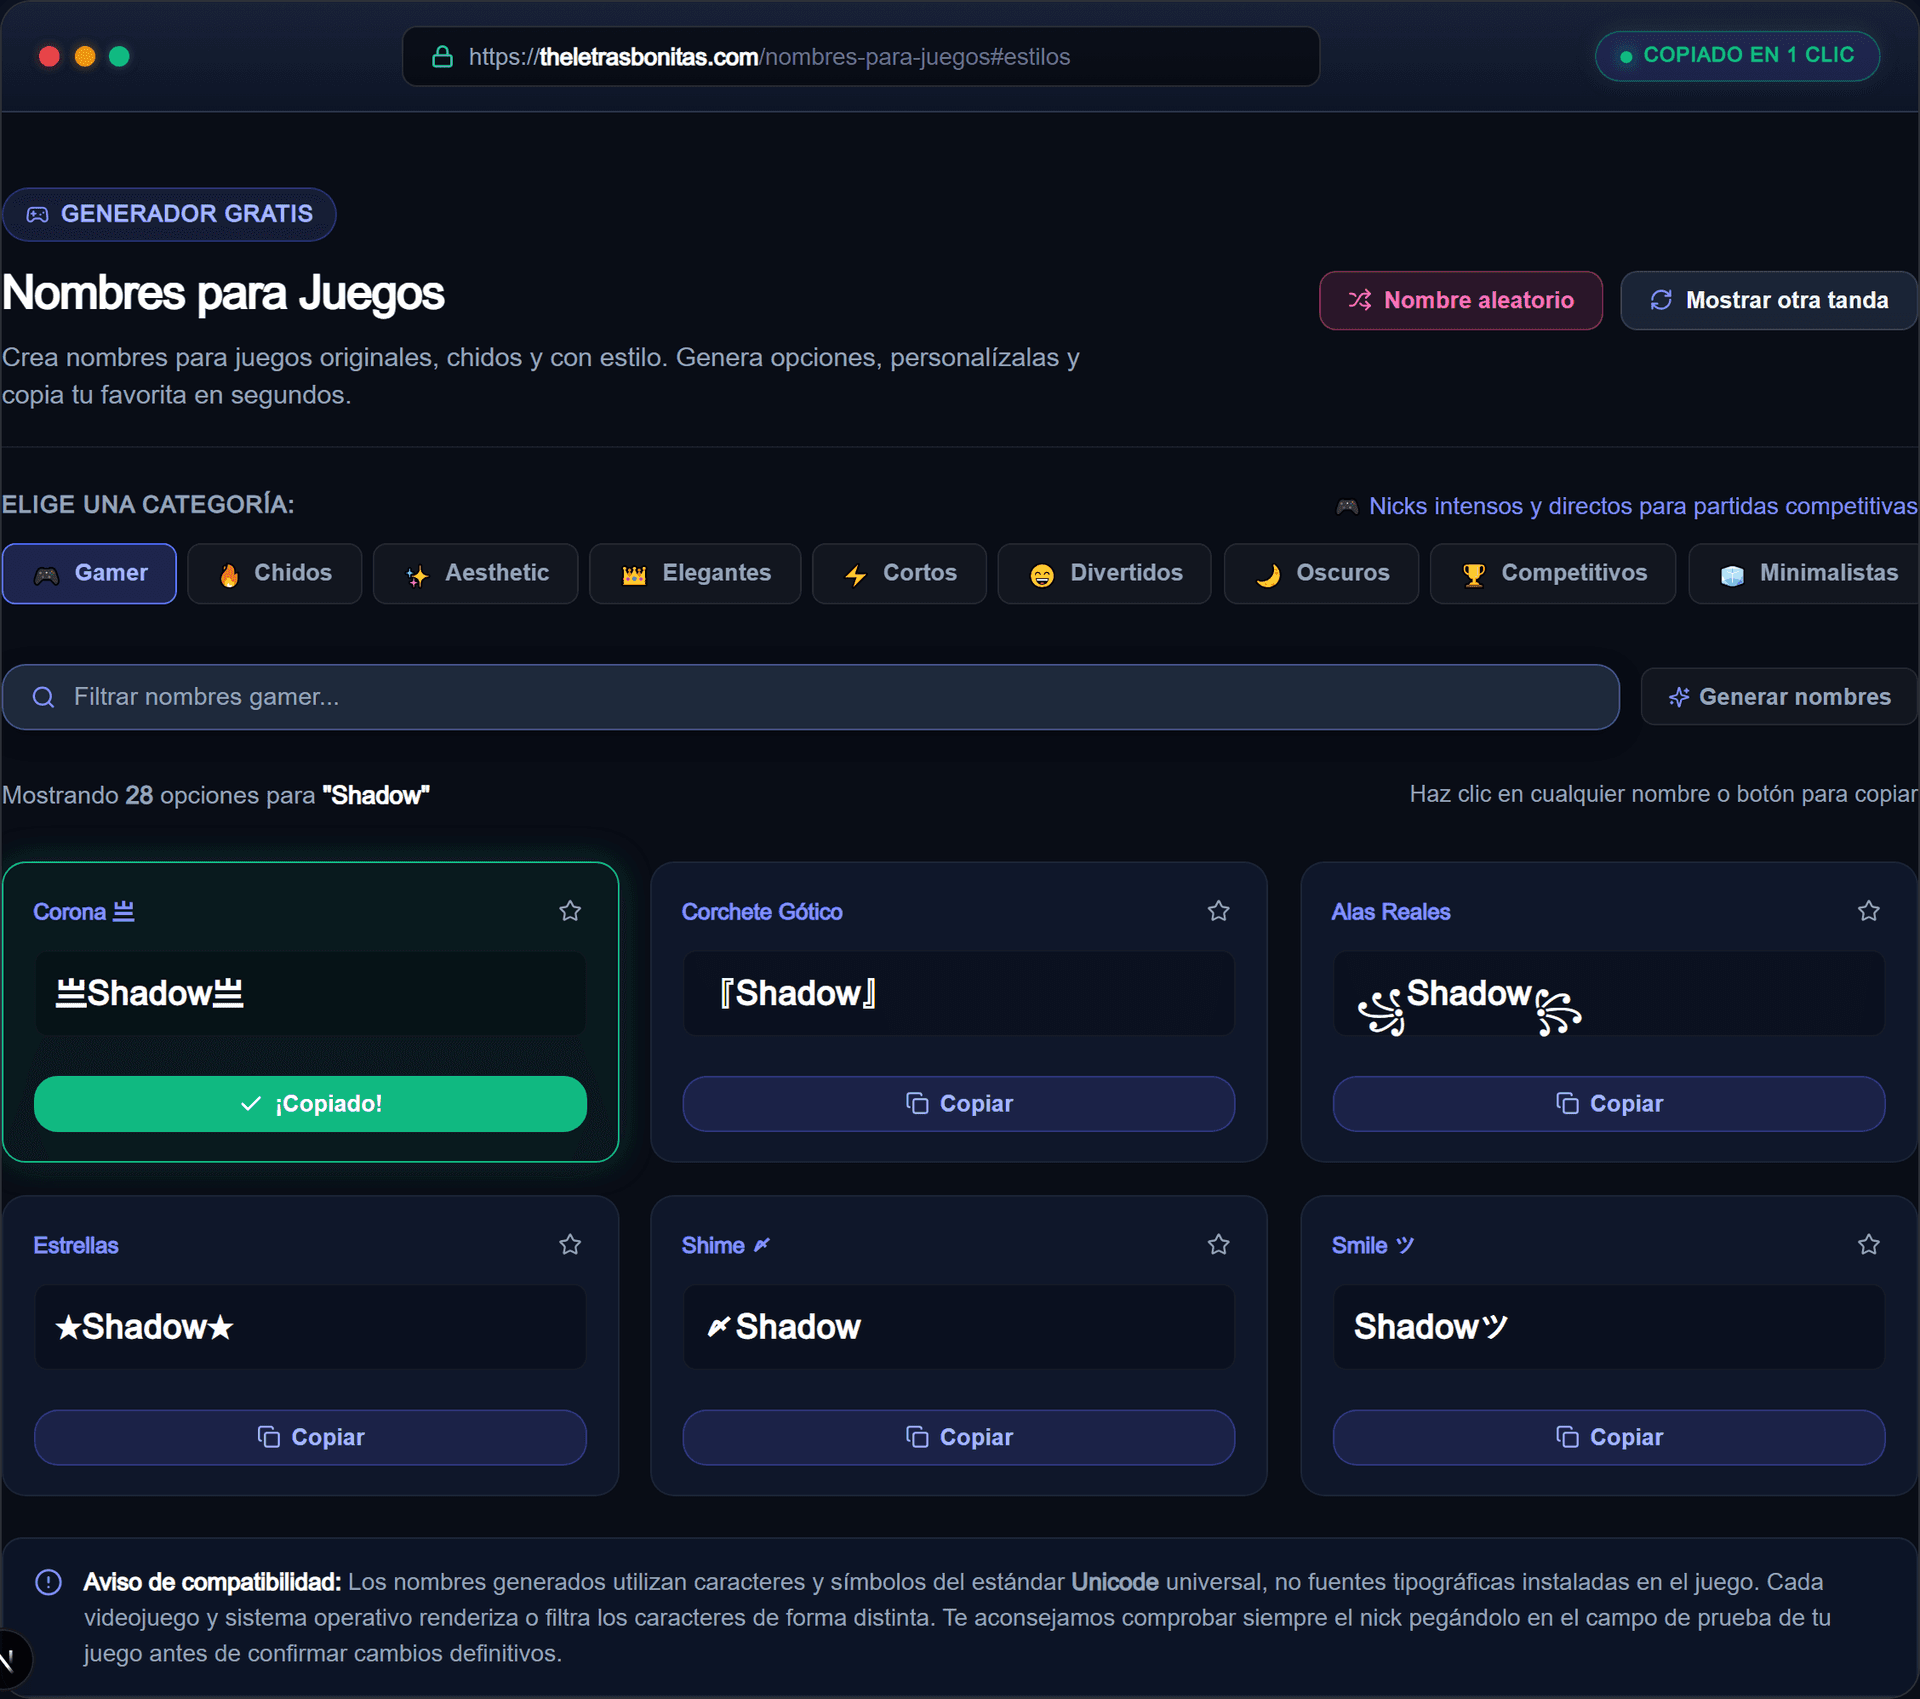Copy the Smile styled name
The height and width of the screenshot is (1699, 1920).
click(x=1609, y=1438)
